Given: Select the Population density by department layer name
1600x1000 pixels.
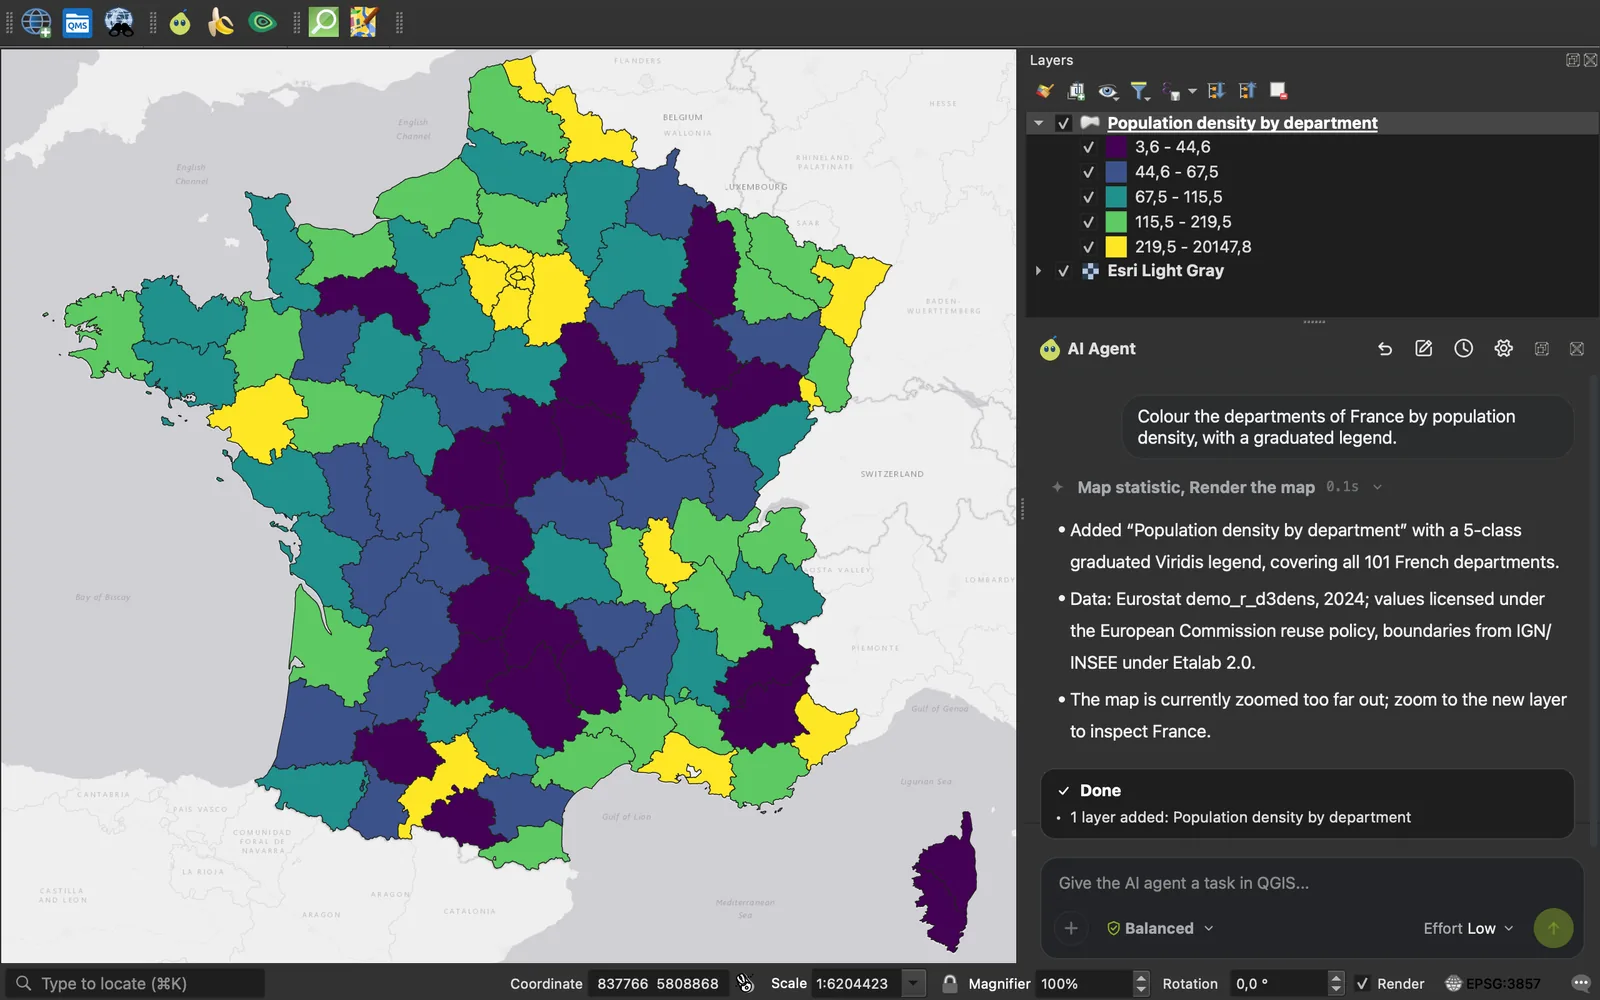Looking at the screenshot, I should pos(1242,123).
